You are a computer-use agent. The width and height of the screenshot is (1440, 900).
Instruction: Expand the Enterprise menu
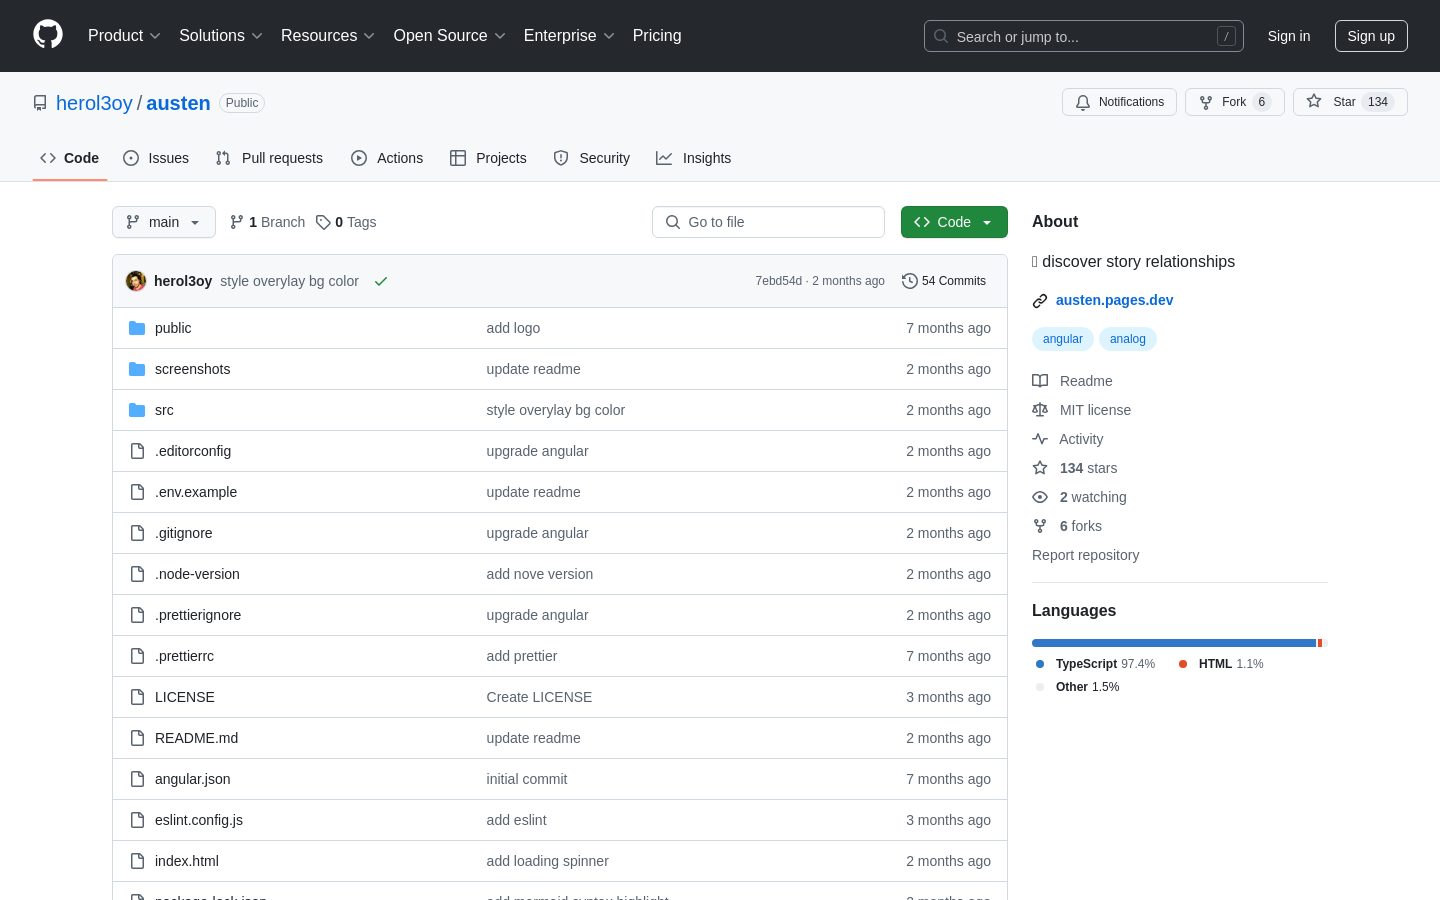[569, 36]
